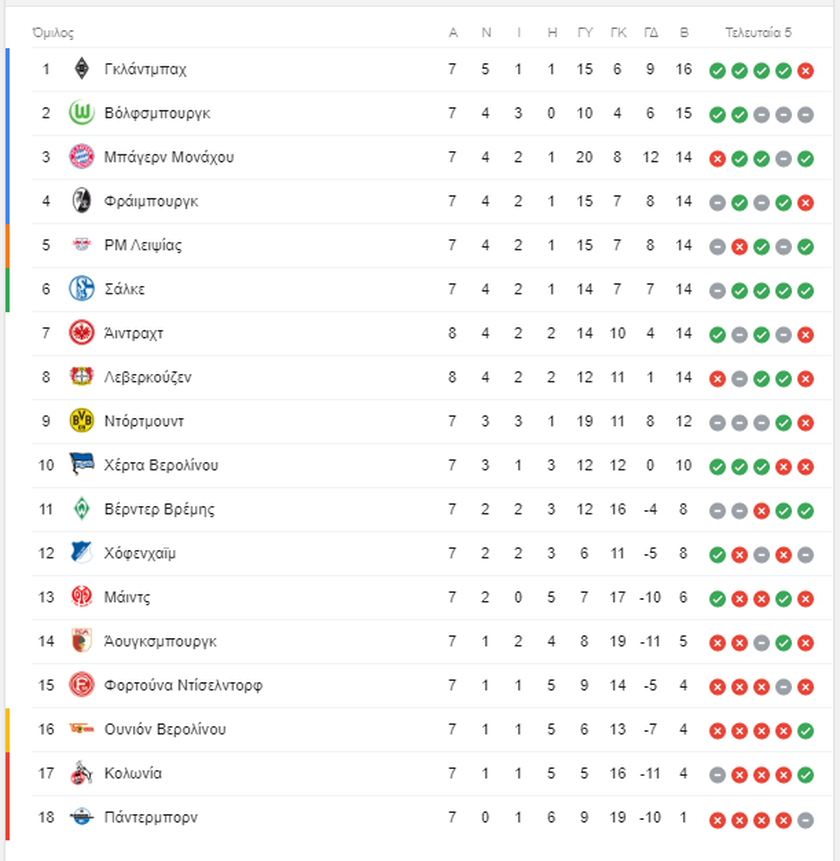Click Γκλάντμπαχ's most recent loss indicator
The height and width of the screenshot is (861, 840).
805,70
